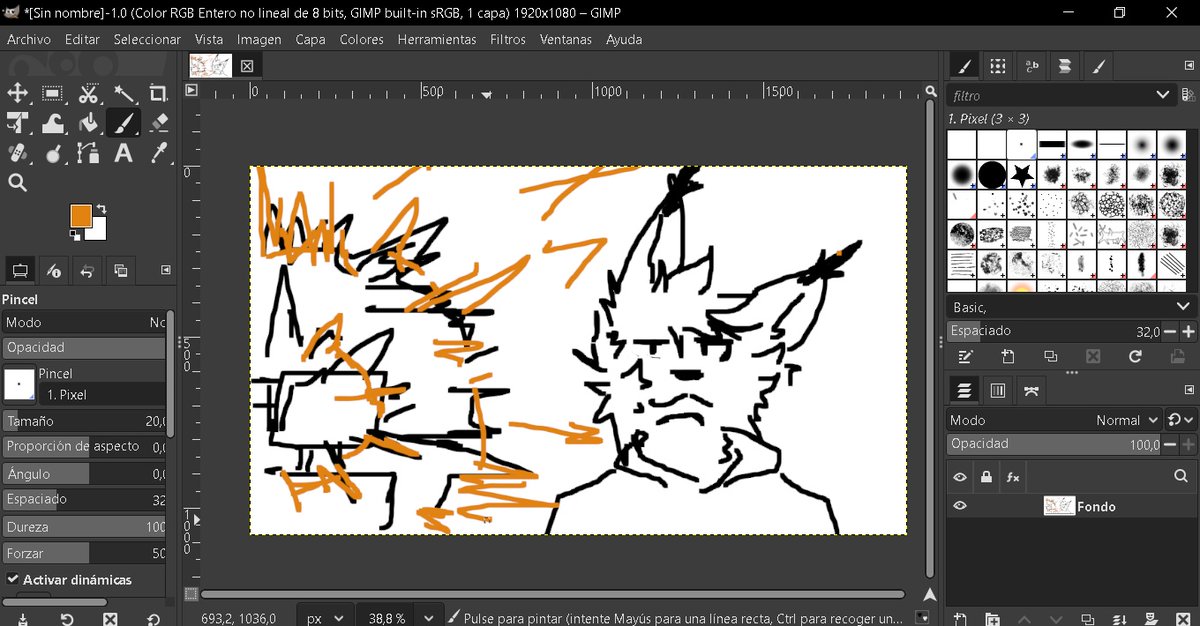This screenshot has height=626, width=1200.
Task: Close the image tab with X button
Action: pyautogui.click(x=247, y=66)
